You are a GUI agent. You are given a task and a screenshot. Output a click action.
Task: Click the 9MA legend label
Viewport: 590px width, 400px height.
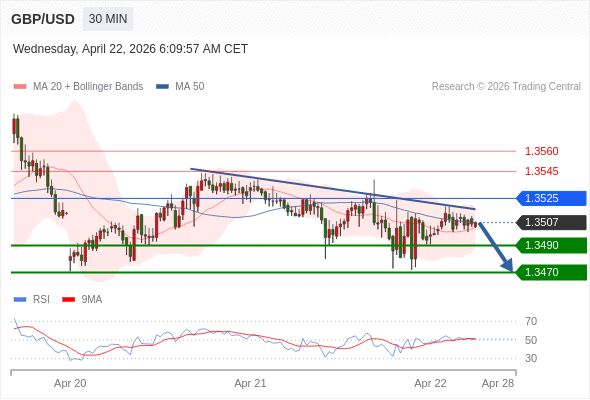coord(92,300)
